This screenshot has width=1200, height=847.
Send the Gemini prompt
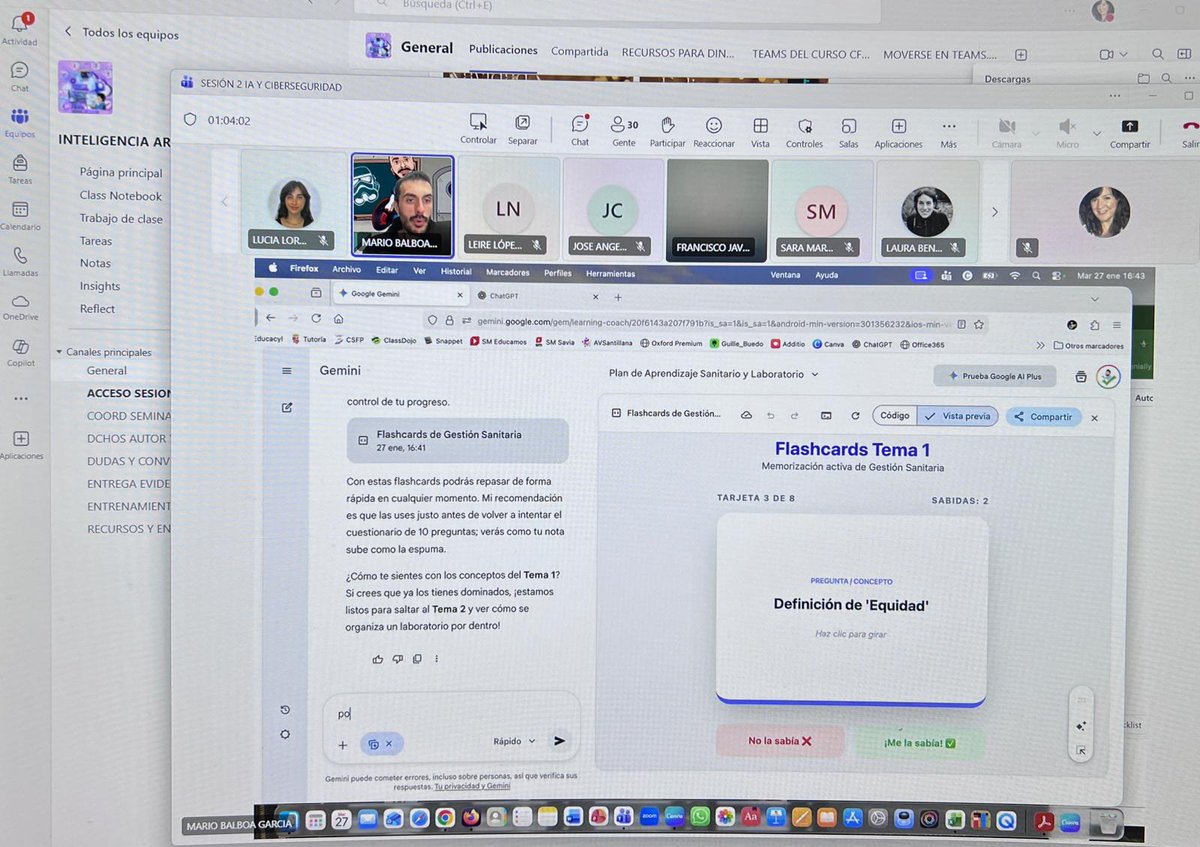coord(559,741)
